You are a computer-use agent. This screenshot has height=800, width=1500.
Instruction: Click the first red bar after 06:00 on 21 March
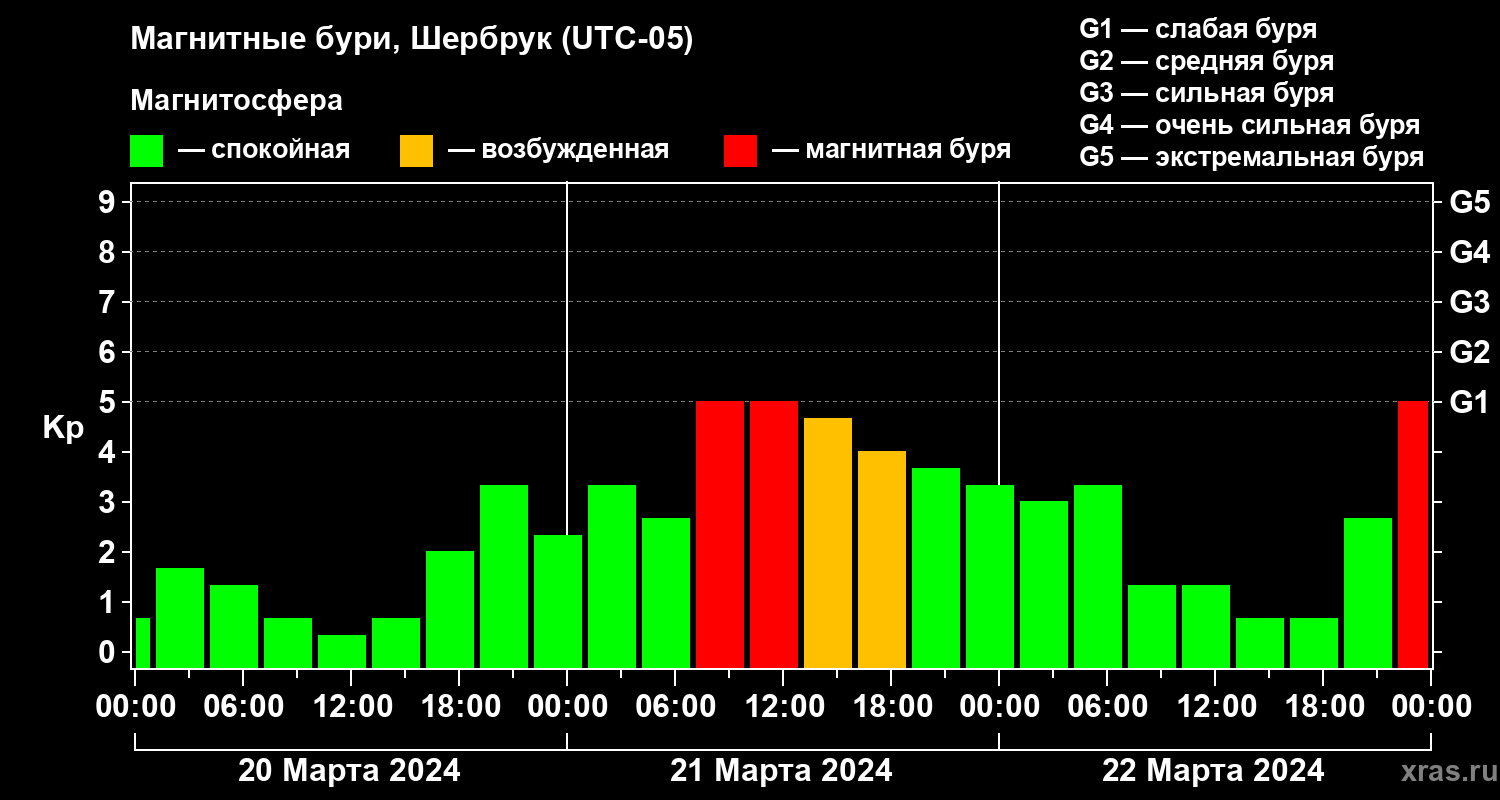(x=720, y=534)
